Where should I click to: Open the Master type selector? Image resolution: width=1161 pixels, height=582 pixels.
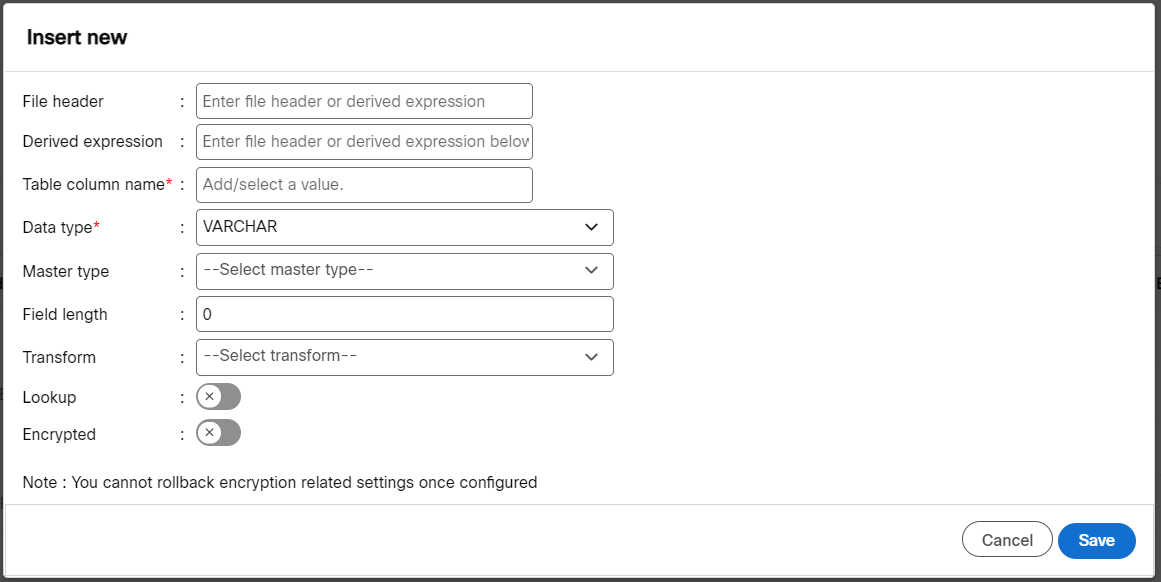point(404,271)
